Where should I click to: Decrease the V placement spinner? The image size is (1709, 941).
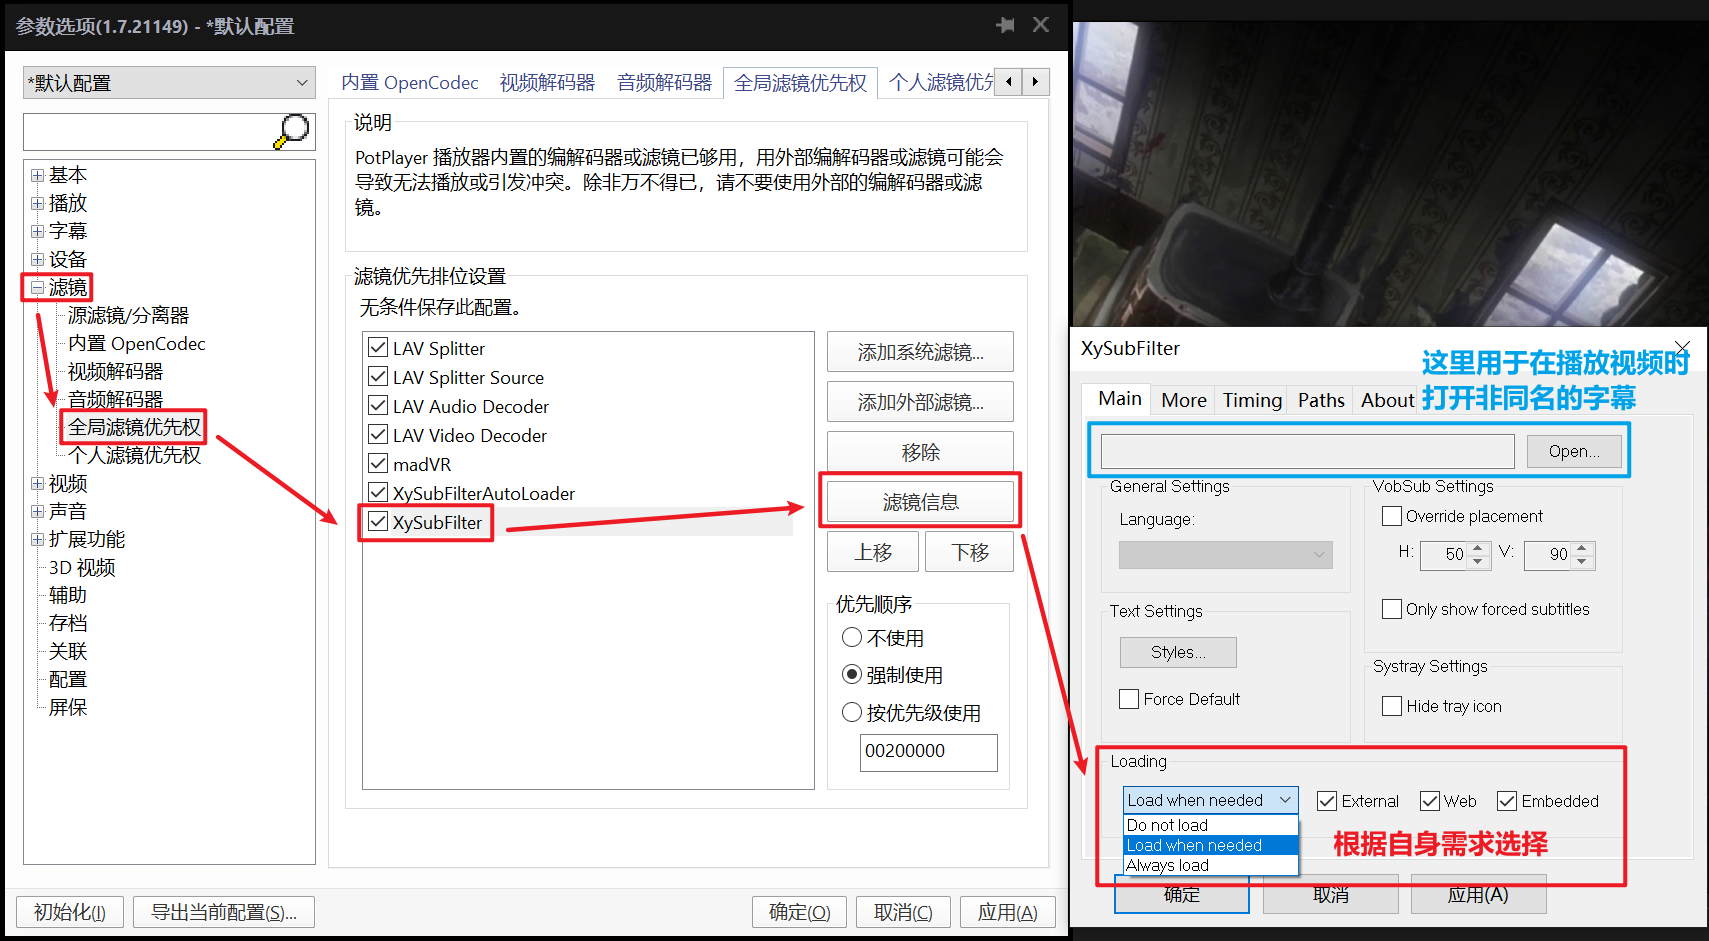(1583, 562)
